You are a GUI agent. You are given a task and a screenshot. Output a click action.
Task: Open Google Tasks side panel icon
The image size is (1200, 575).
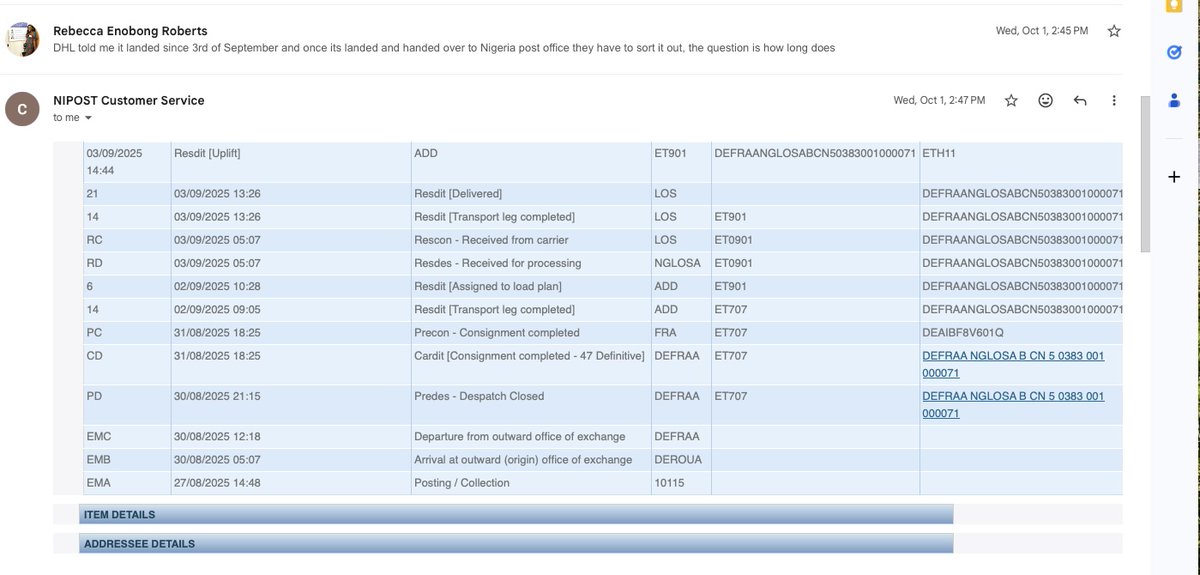tap(1174, 52)
